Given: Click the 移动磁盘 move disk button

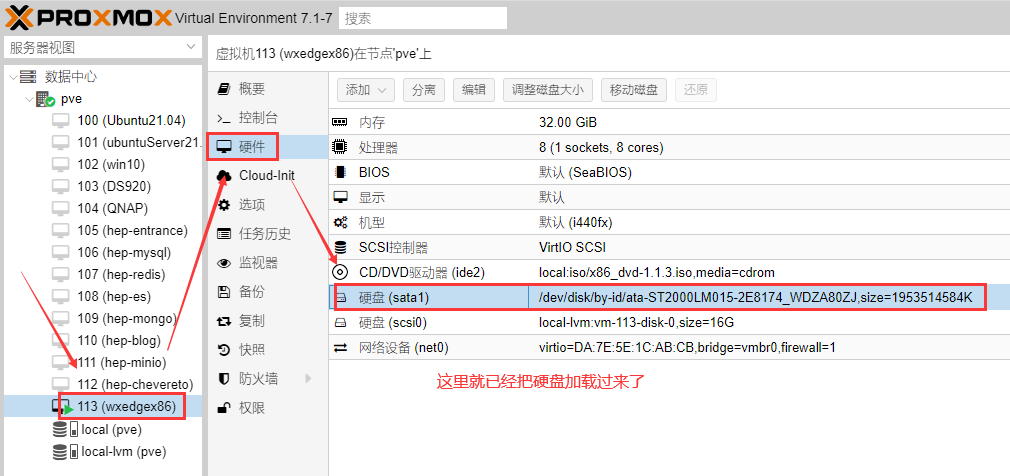Looking at the screenshot, I should 634,90.
